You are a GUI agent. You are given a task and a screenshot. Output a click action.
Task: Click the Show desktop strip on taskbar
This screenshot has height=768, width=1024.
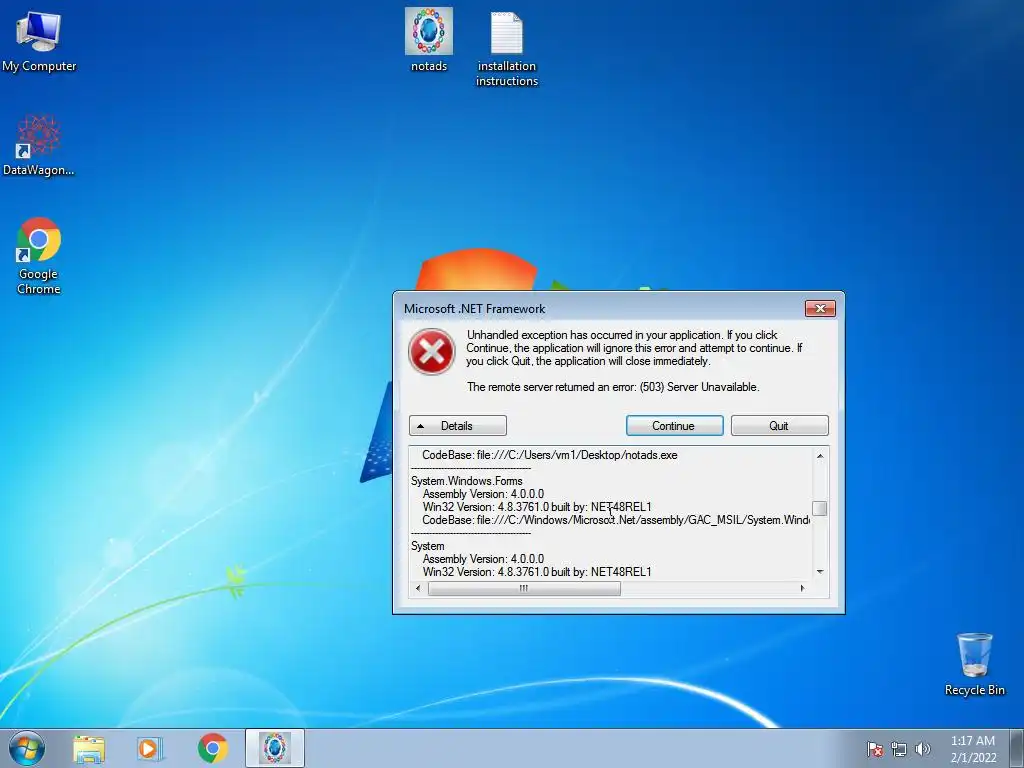(x=1017, y=748)
